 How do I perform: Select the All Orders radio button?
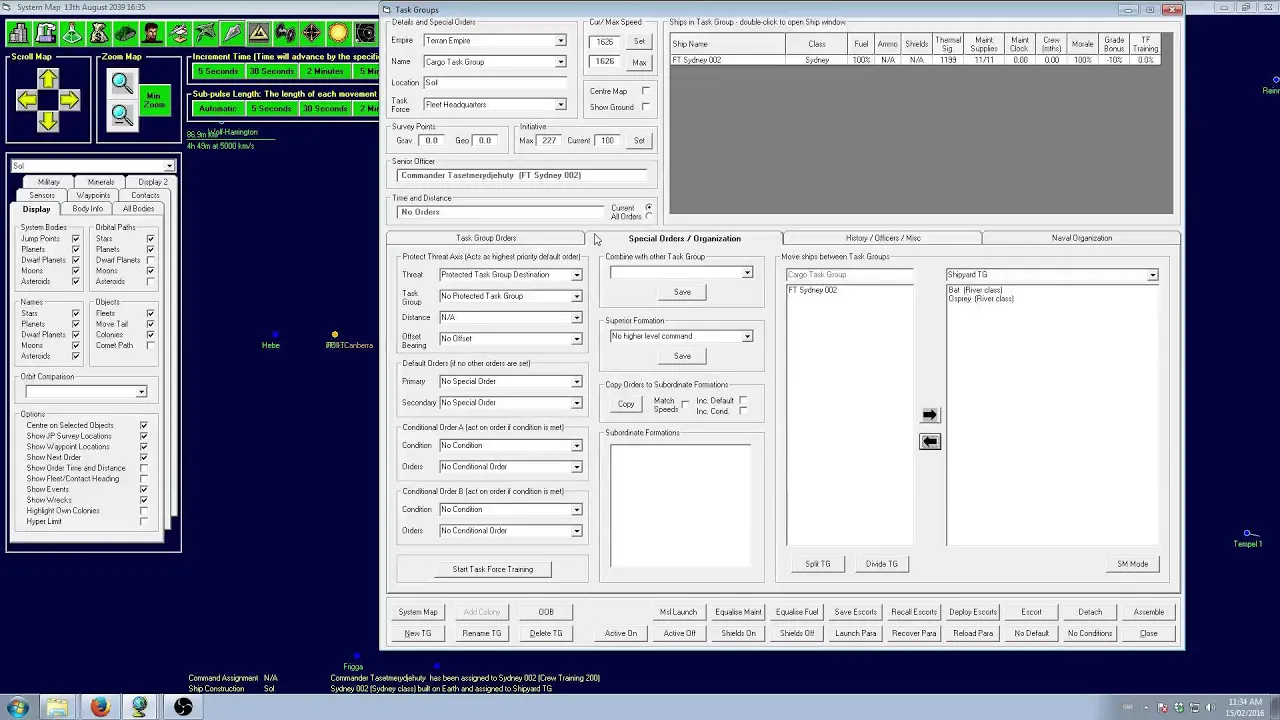pyautogui.click(x=649, y=217)
